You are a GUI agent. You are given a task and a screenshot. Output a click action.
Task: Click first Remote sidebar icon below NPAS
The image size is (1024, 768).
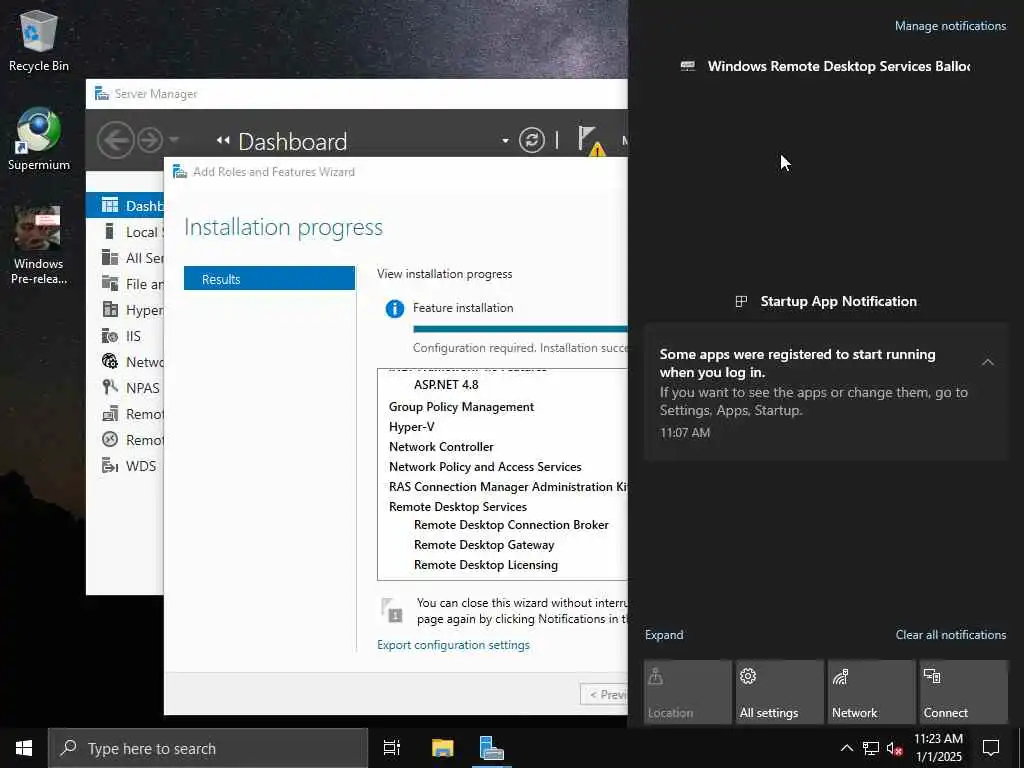point(110,413)
